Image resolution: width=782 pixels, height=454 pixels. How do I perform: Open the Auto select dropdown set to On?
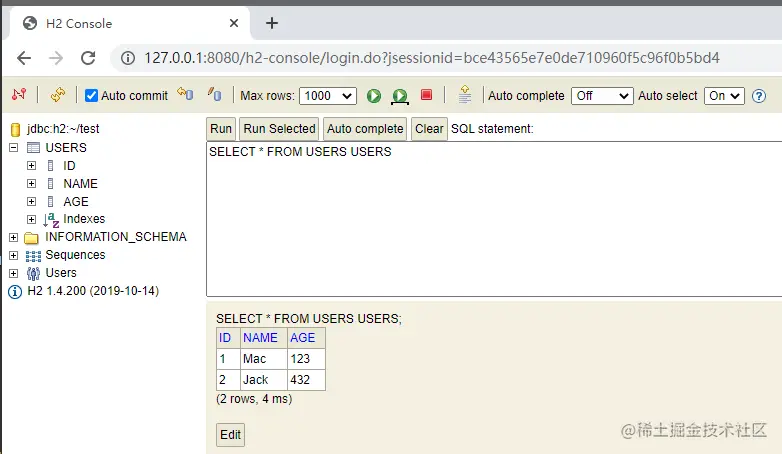[x=724, y=96]
